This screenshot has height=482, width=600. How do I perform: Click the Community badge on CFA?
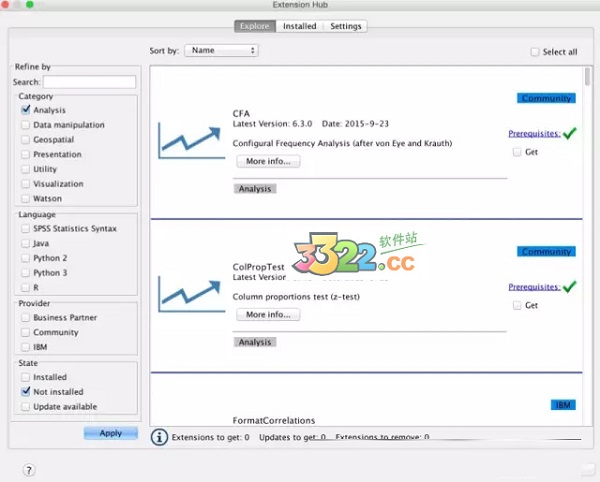pyautogui.click(x=546, y=98)
